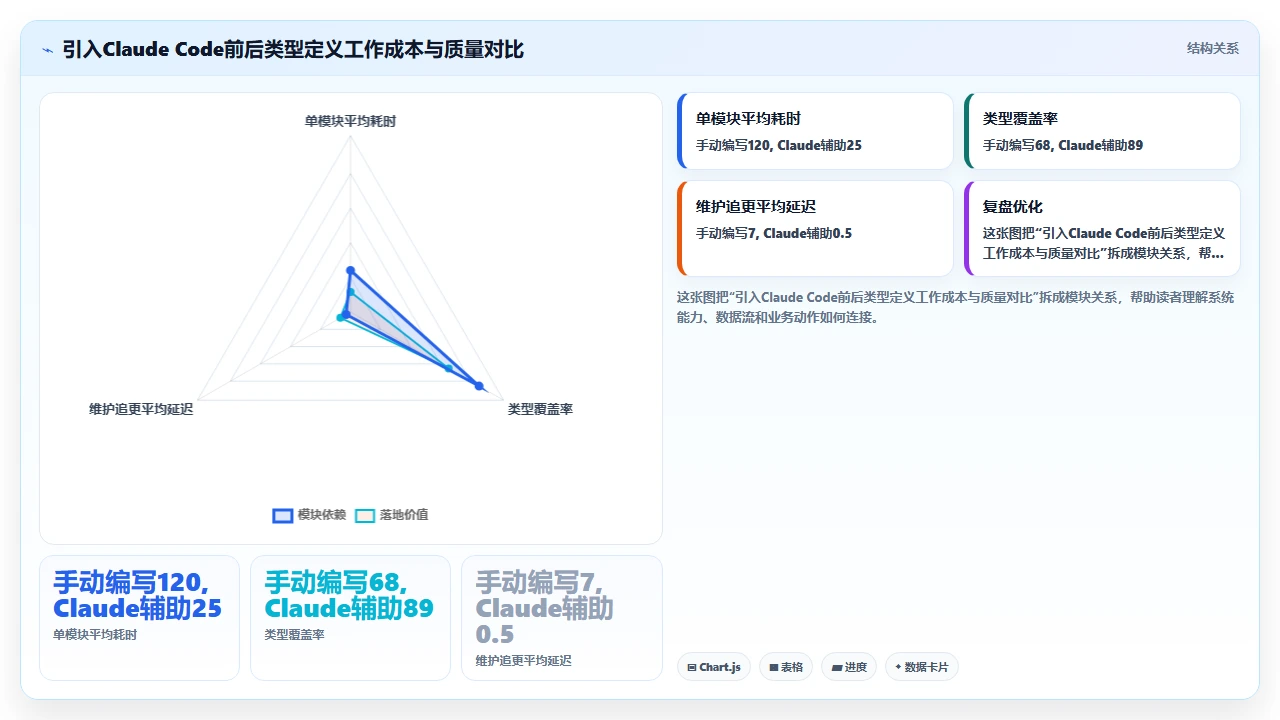Toggle the 模块依赖 legend swatch
The image size is (1280, 720).
click(x=283, y=515)
